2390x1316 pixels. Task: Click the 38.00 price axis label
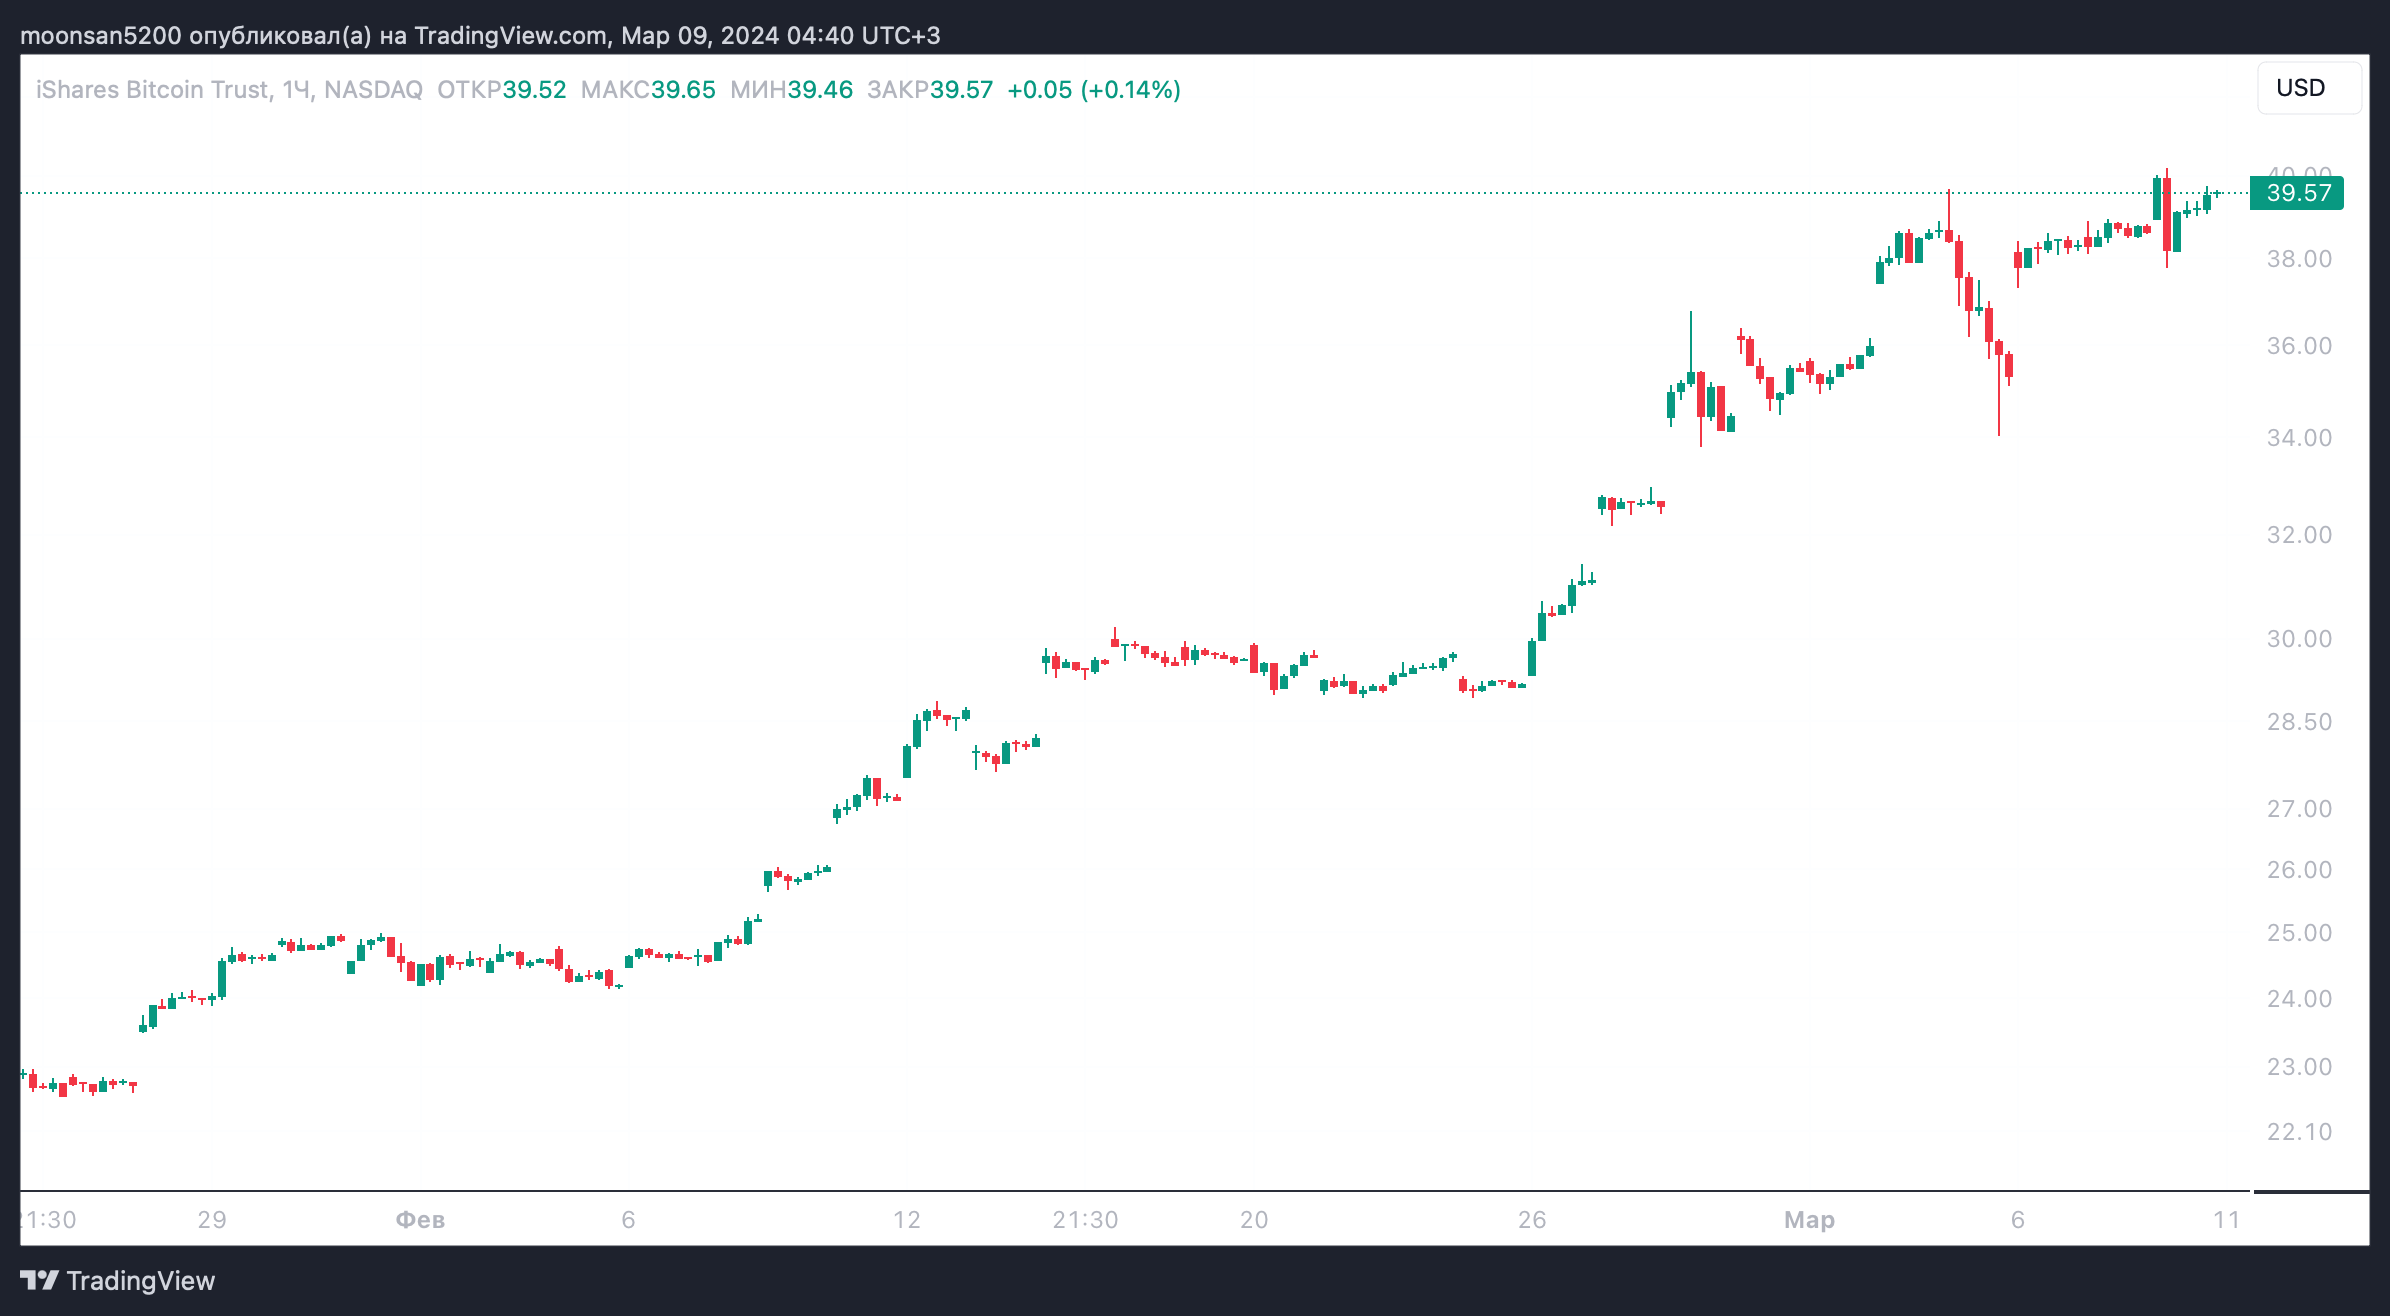pos(2299,259)
